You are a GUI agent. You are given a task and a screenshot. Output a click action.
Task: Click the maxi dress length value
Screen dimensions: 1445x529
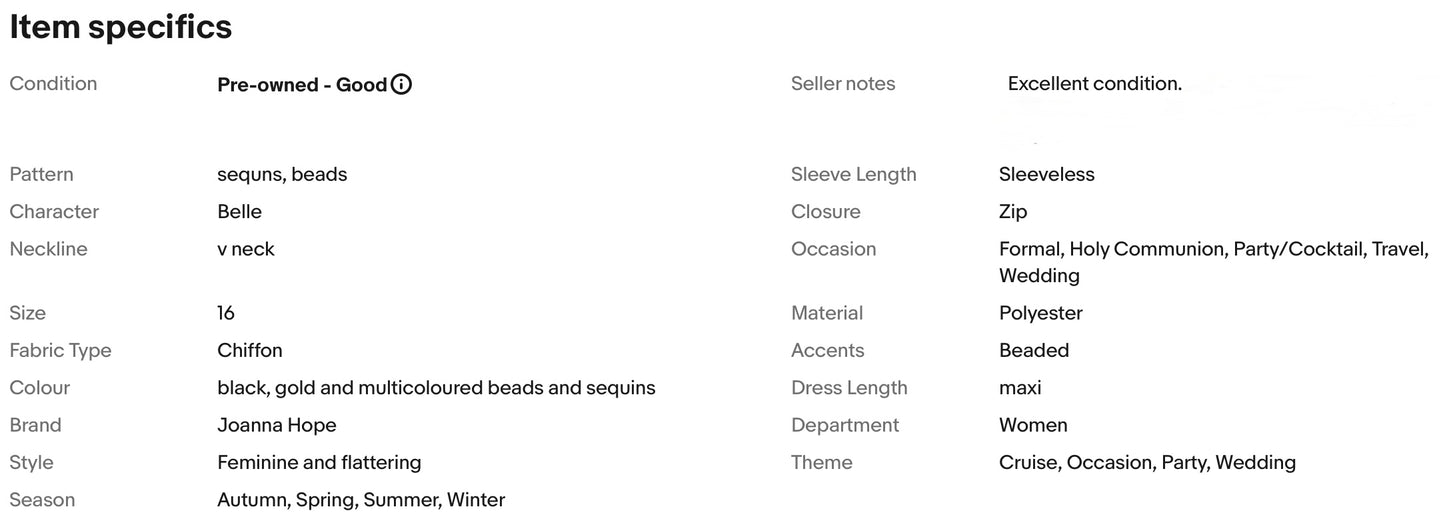coord(1020,388)
